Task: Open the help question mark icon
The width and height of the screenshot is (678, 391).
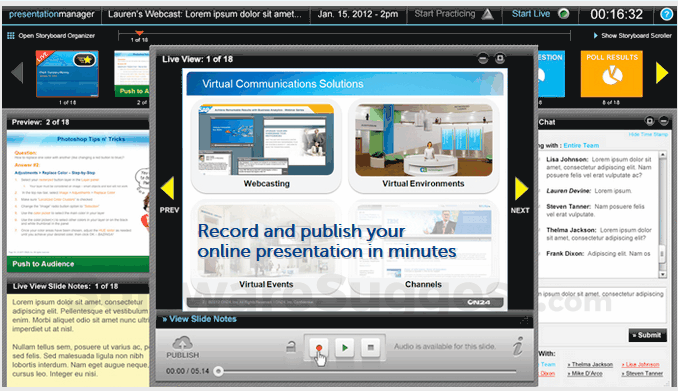Action: click(x=666, y=14)
